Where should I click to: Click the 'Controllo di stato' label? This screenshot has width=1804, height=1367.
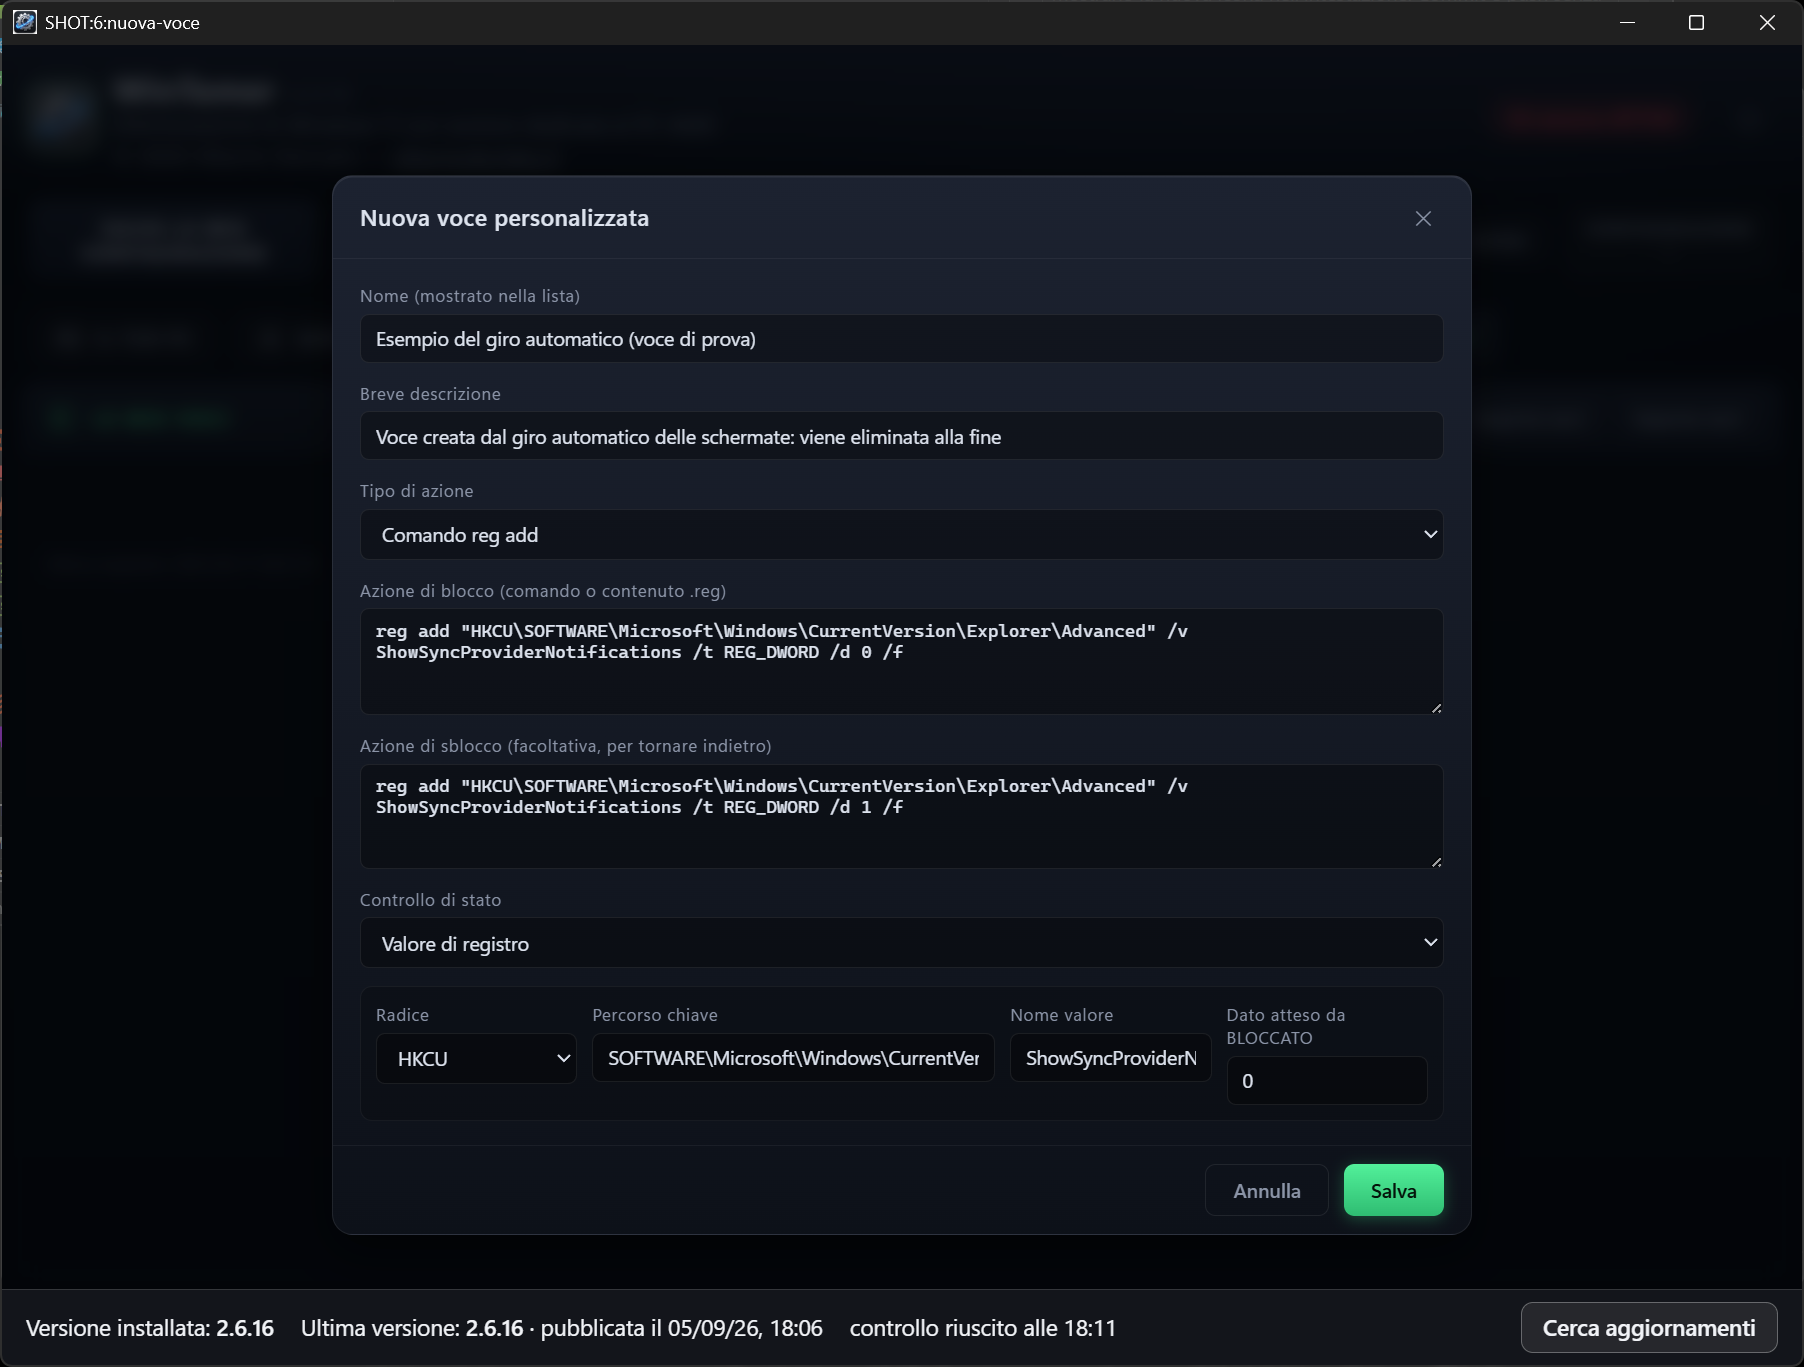pyautogui.click(x=430, y=900)
